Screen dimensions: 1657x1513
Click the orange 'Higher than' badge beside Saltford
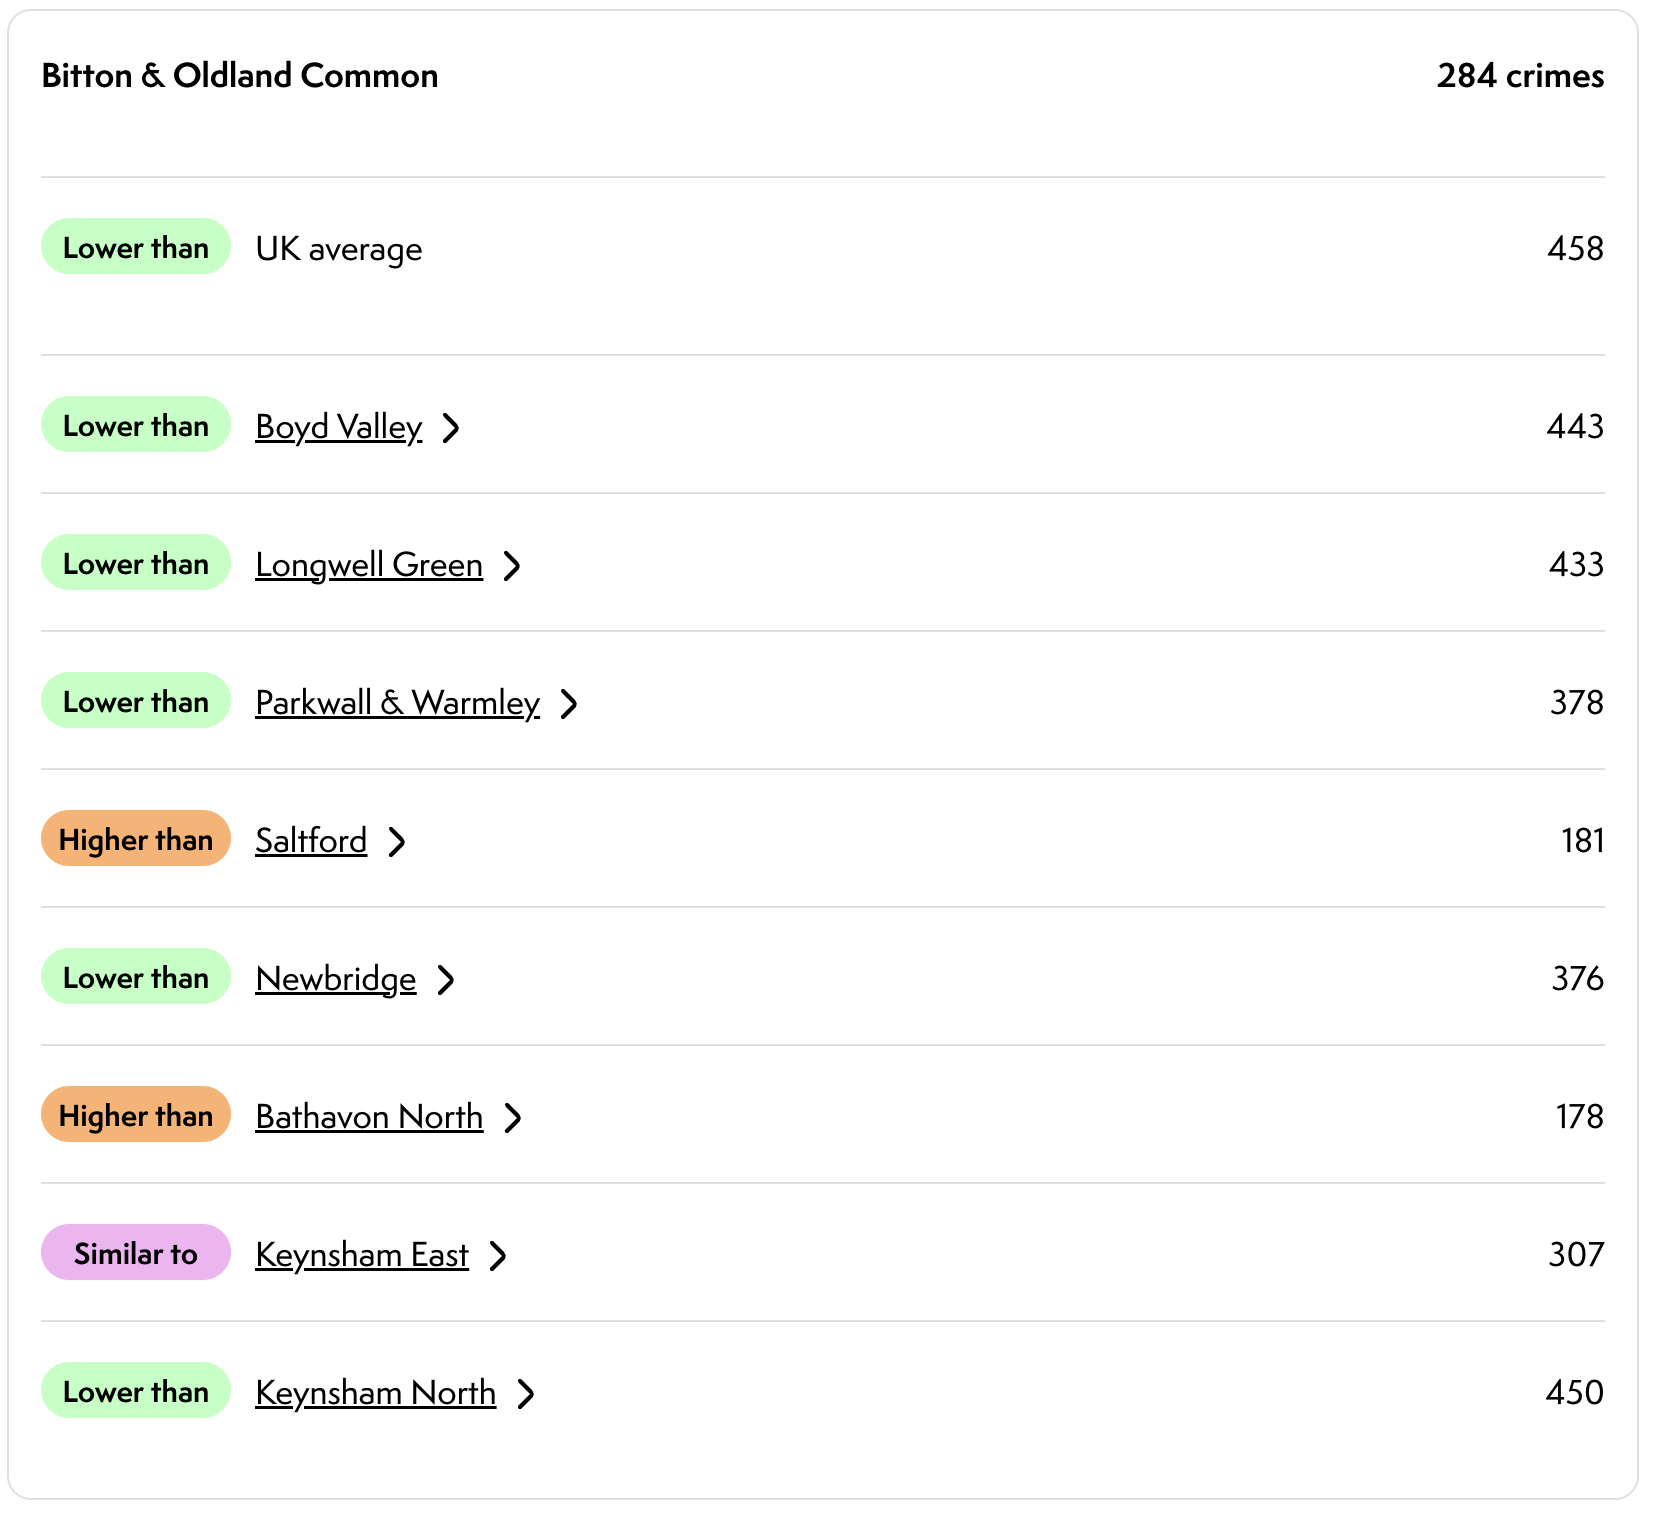coord(136,839)
